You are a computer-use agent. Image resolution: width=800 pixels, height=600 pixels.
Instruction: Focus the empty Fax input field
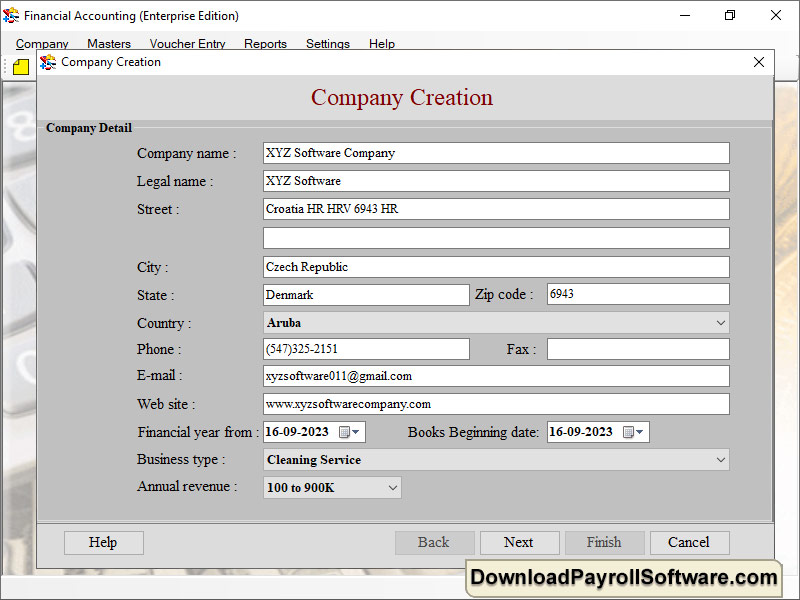[637, 349]
